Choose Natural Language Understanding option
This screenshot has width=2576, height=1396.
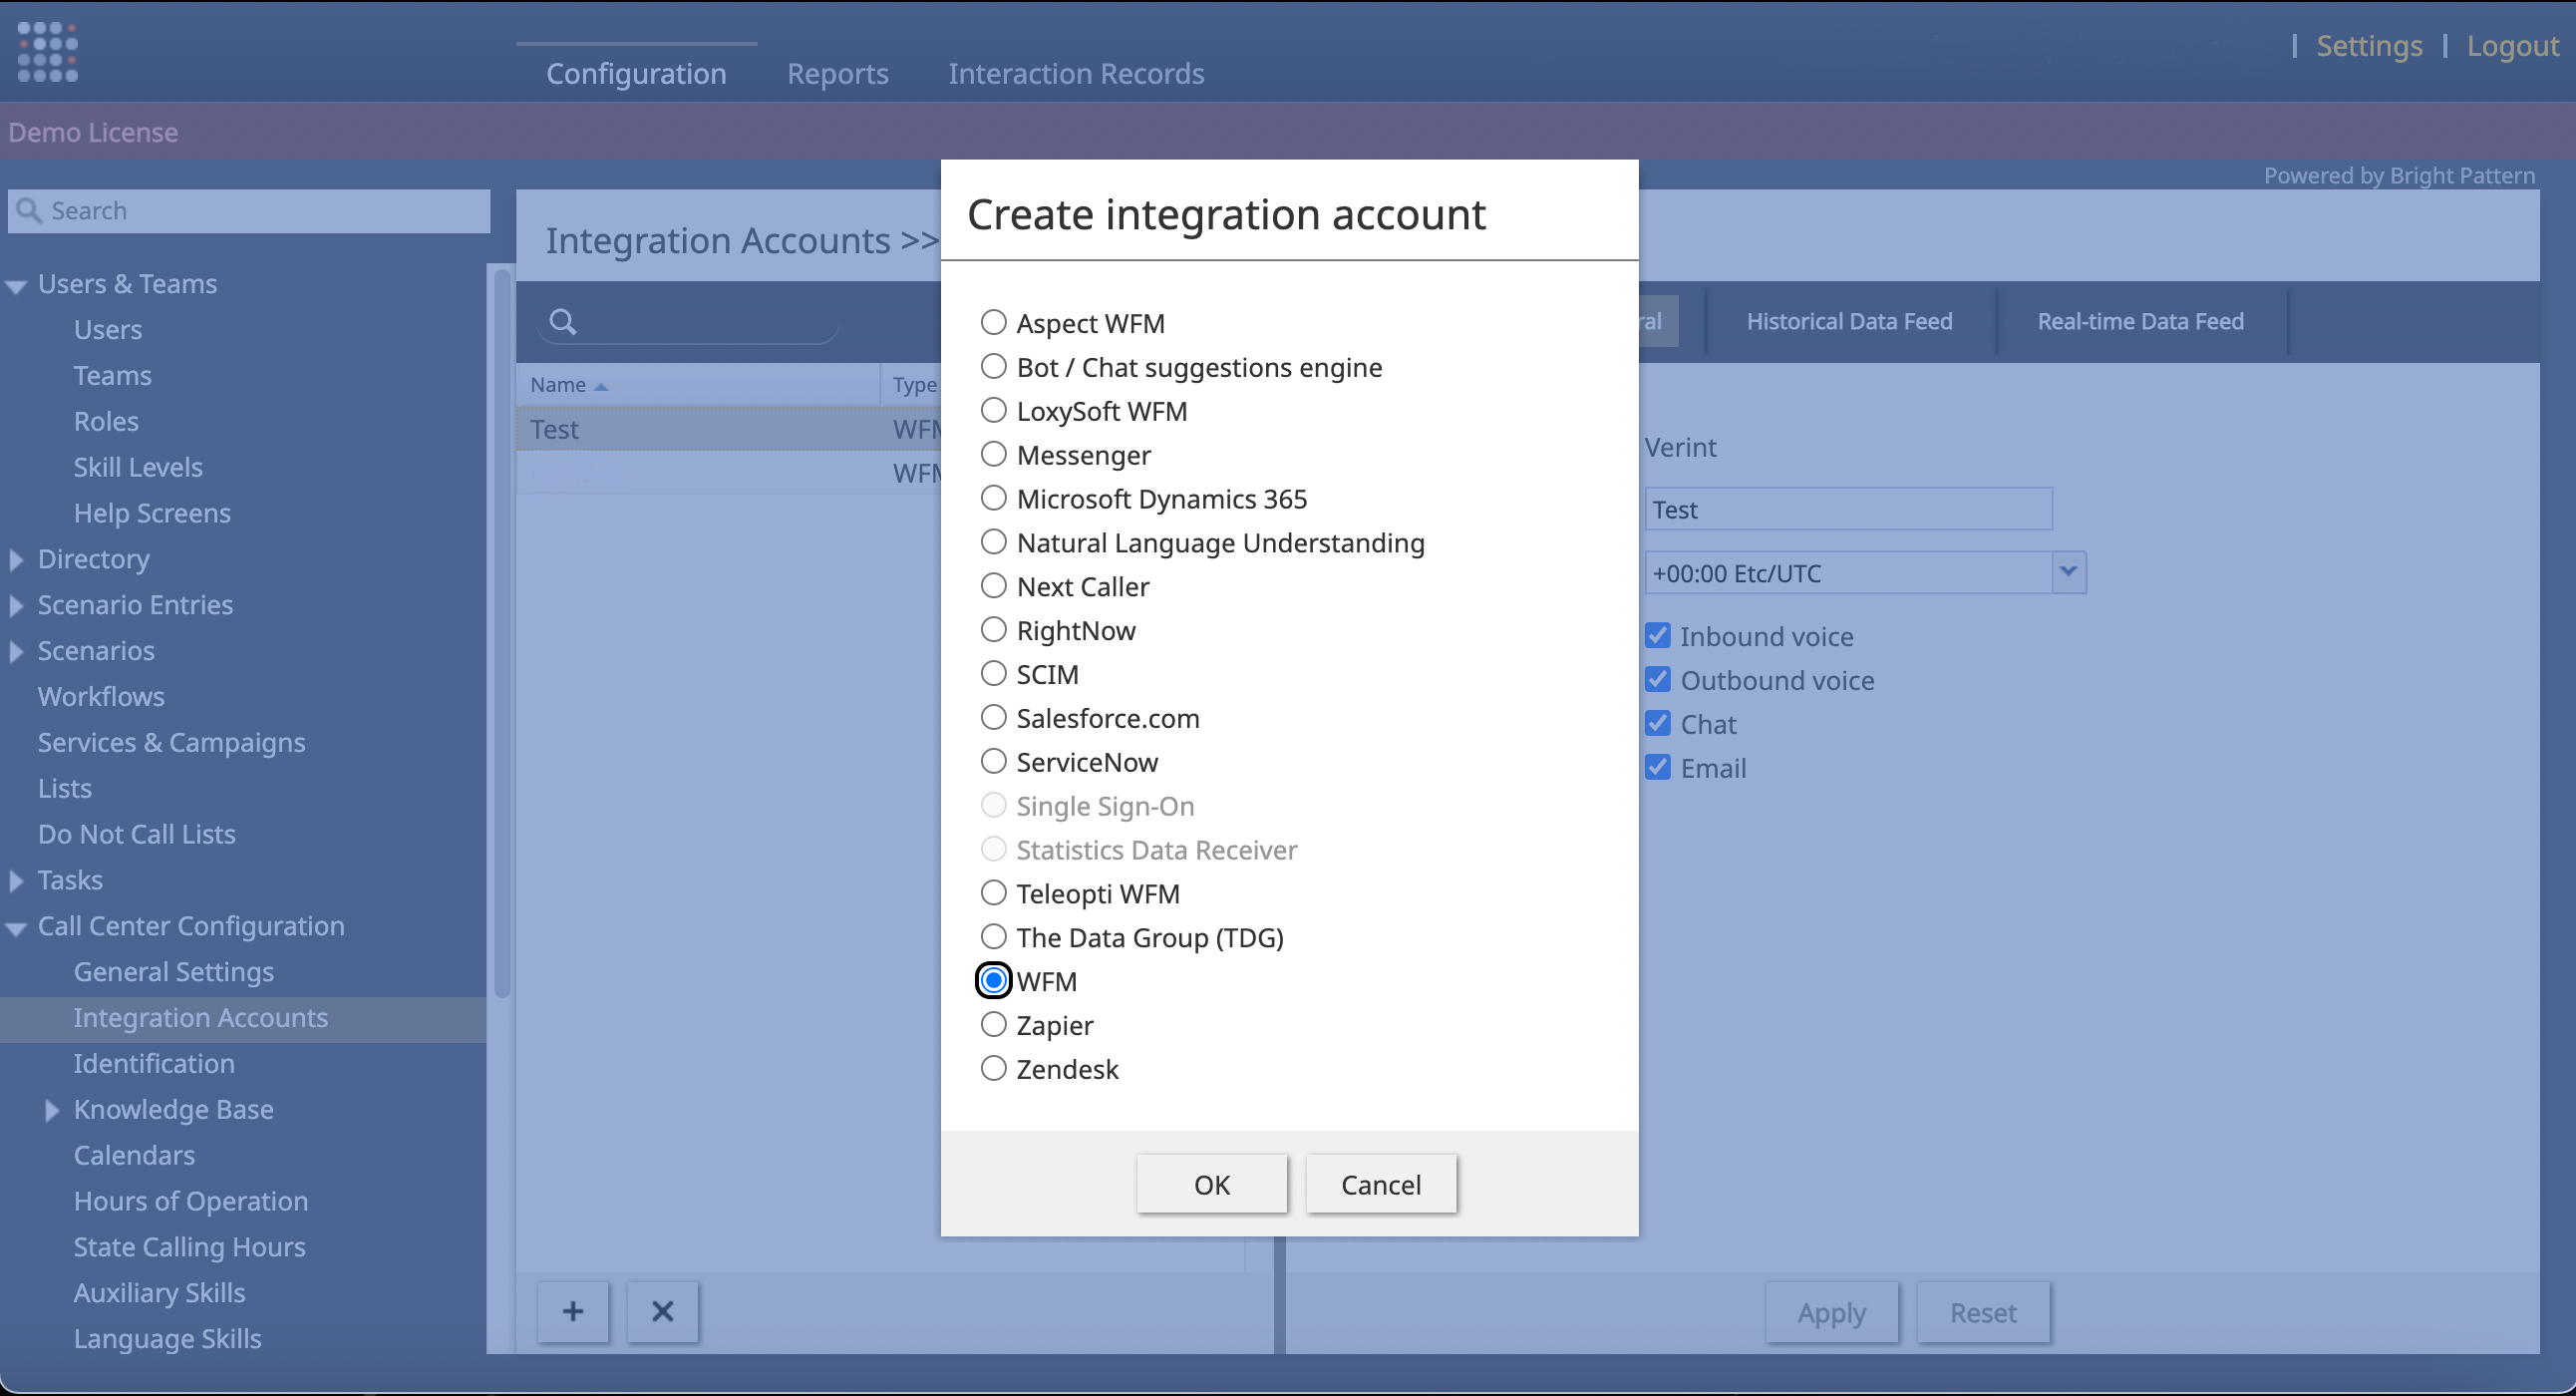[x=993, y=542]
